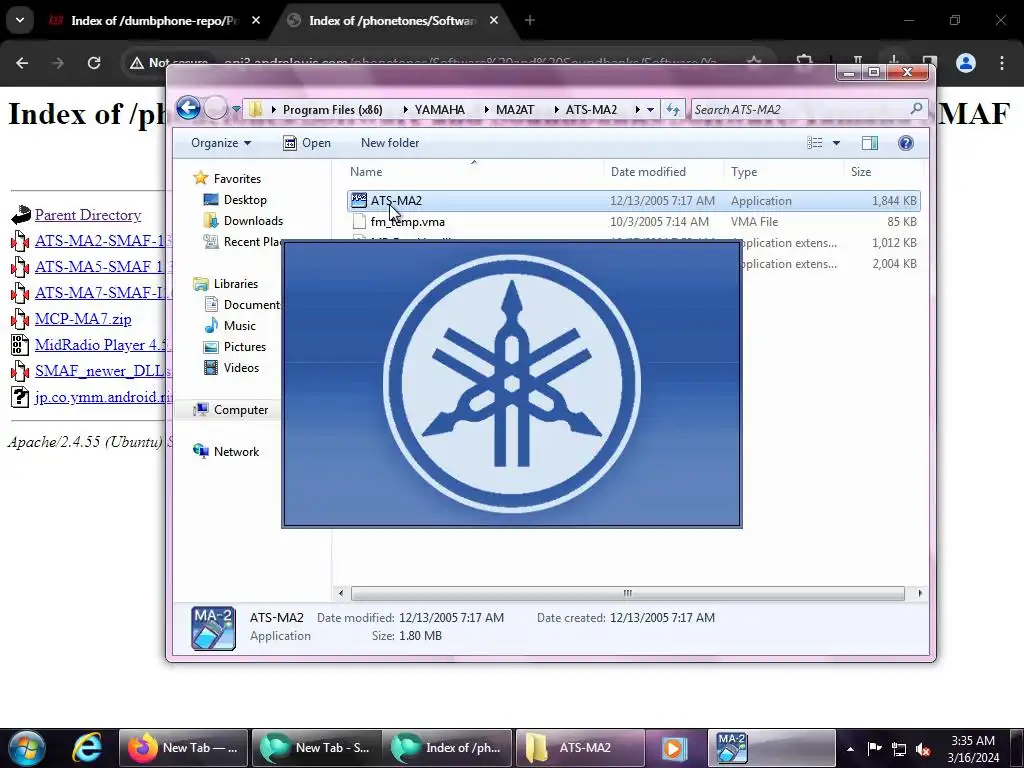This screenshot has height=768, width=1024.
Task: Click the jp.co.ymm.android unknown file icon
Action: point(20,397)
